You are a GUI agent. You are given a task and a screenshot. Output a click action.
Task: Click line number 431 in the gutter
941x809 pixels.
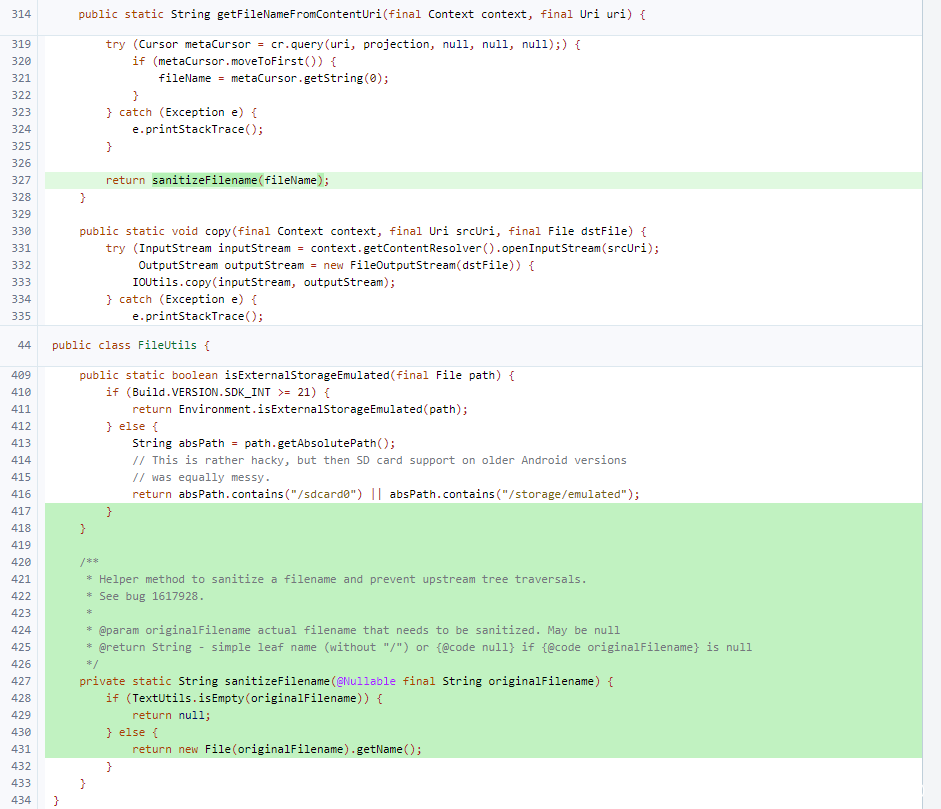[21, 749]
